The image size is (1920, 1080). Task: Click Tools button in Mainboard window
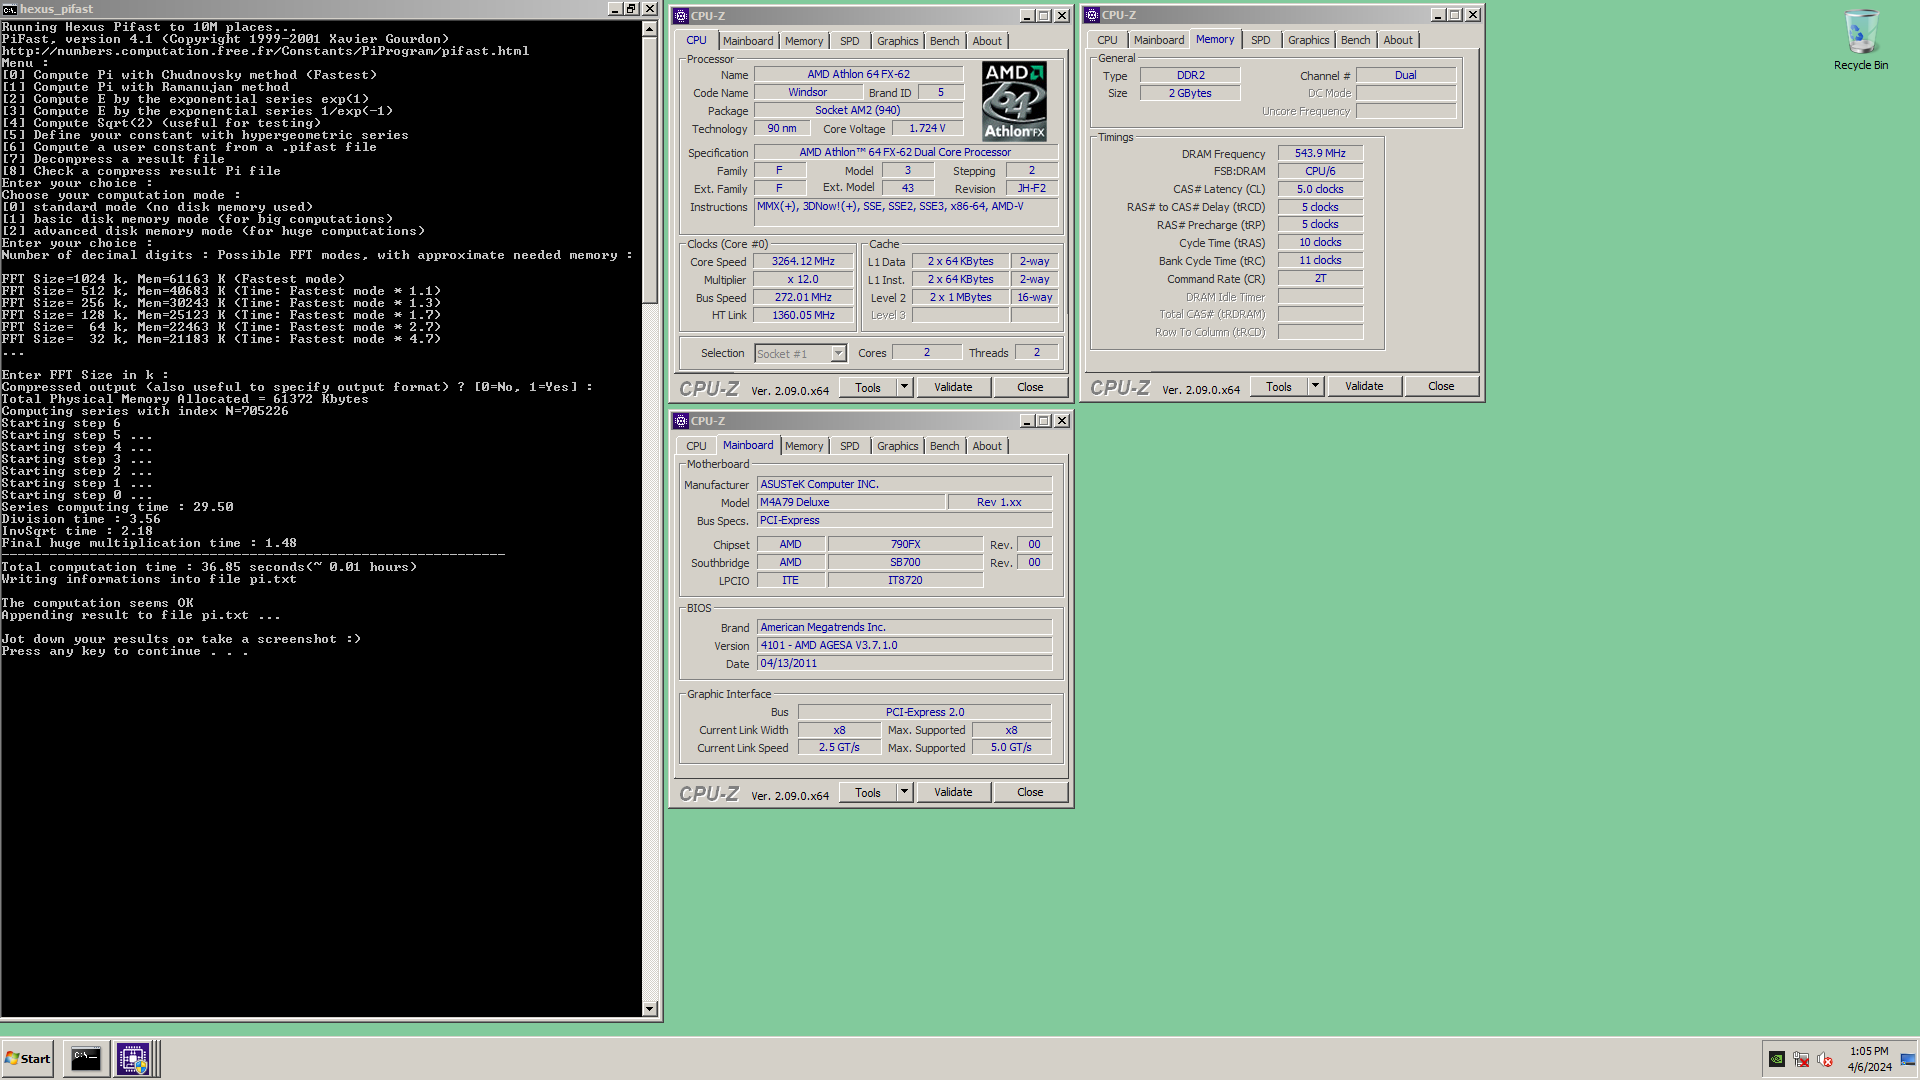point(868,792)
